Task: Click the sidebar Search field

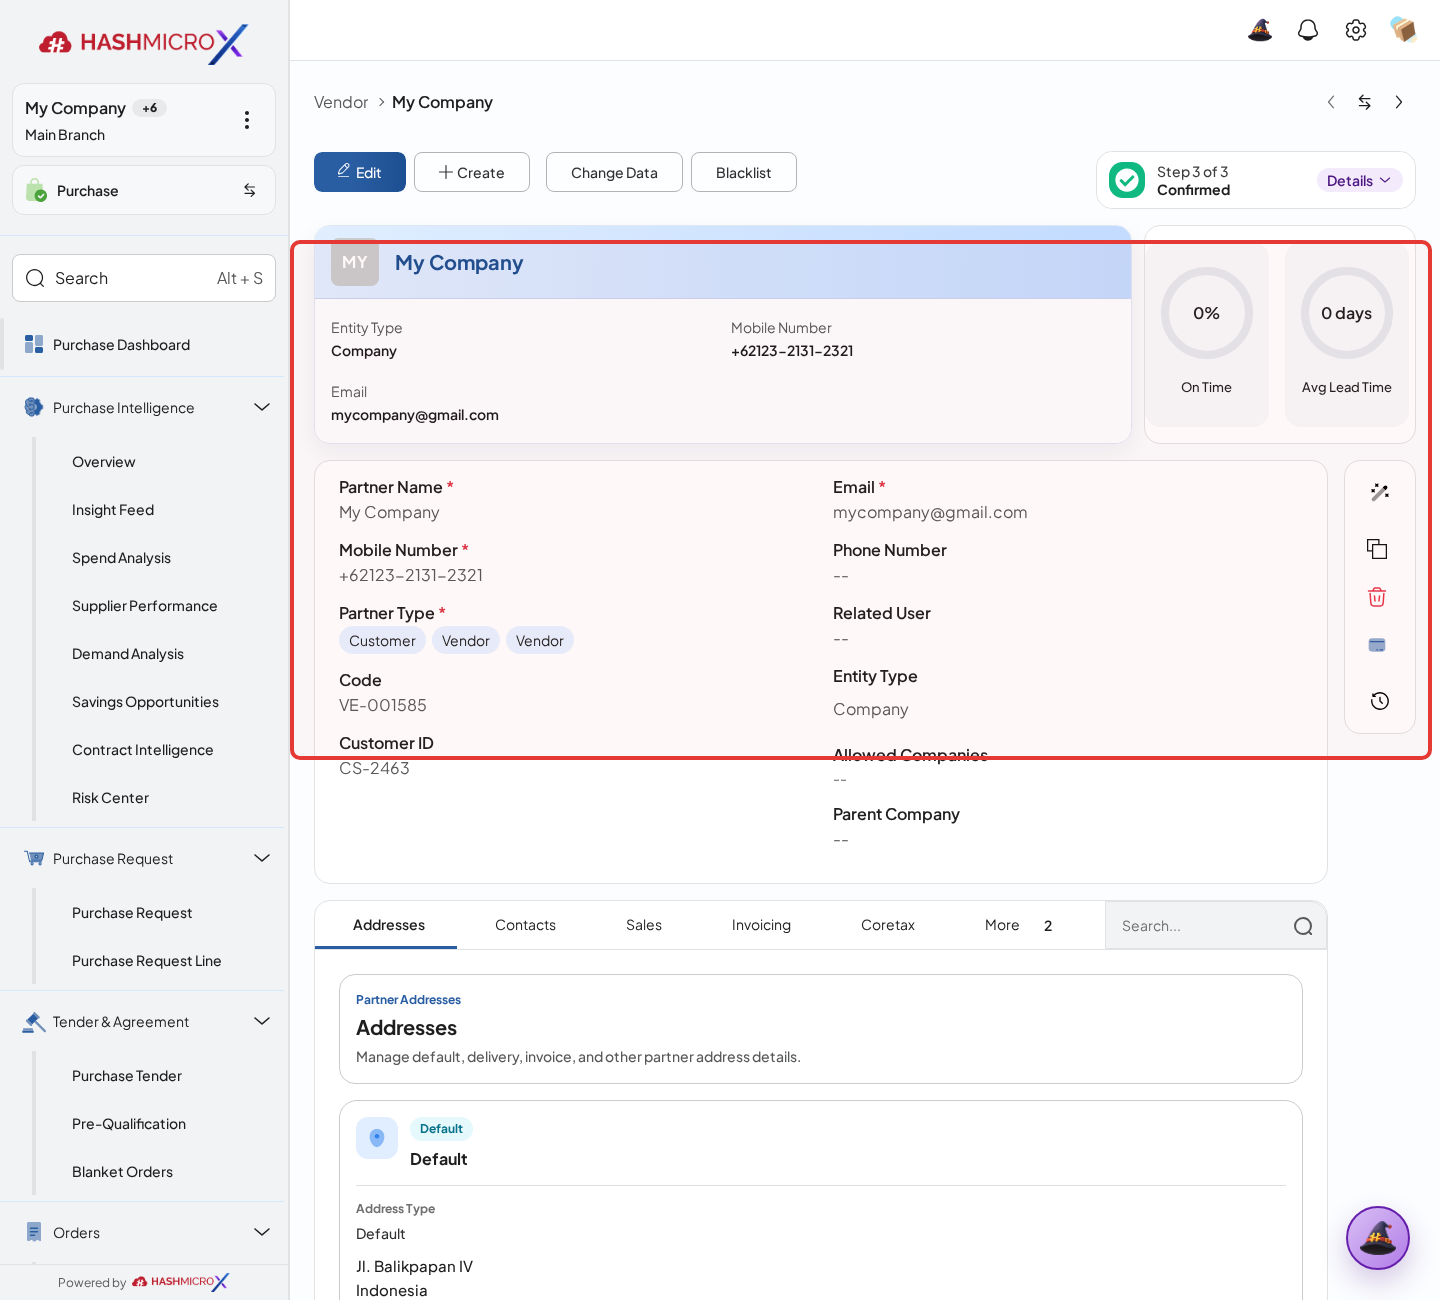Action: point(144,278)
